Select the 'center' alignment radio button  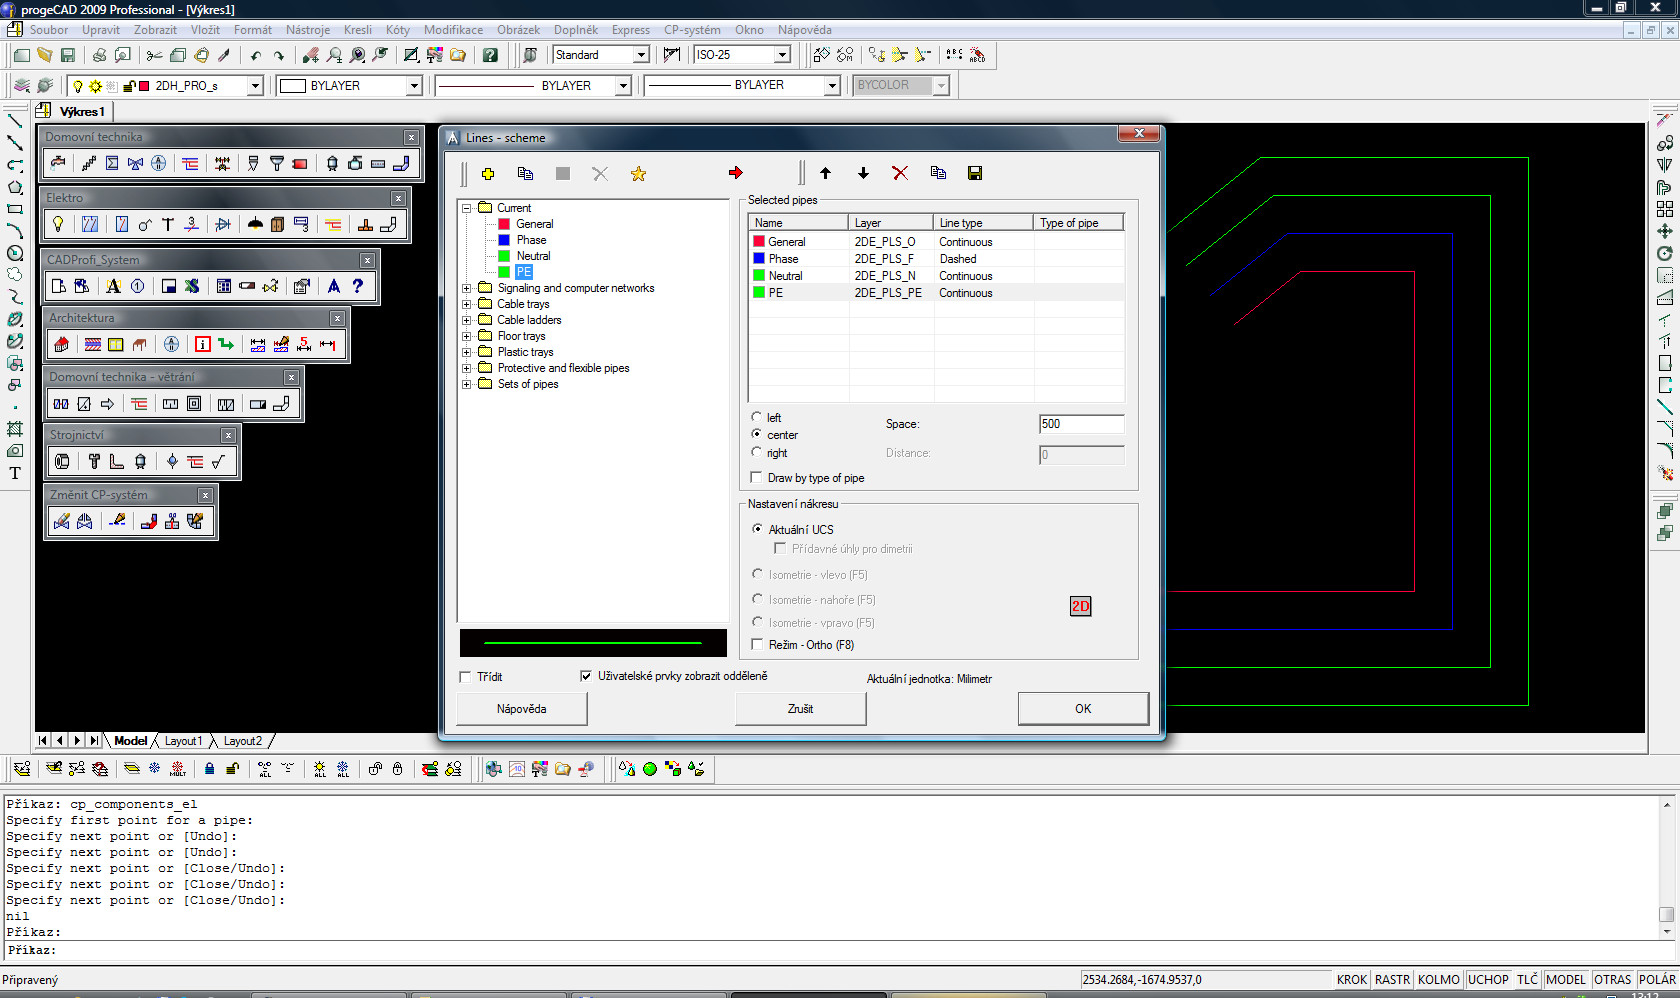click(x=757, y=434)
